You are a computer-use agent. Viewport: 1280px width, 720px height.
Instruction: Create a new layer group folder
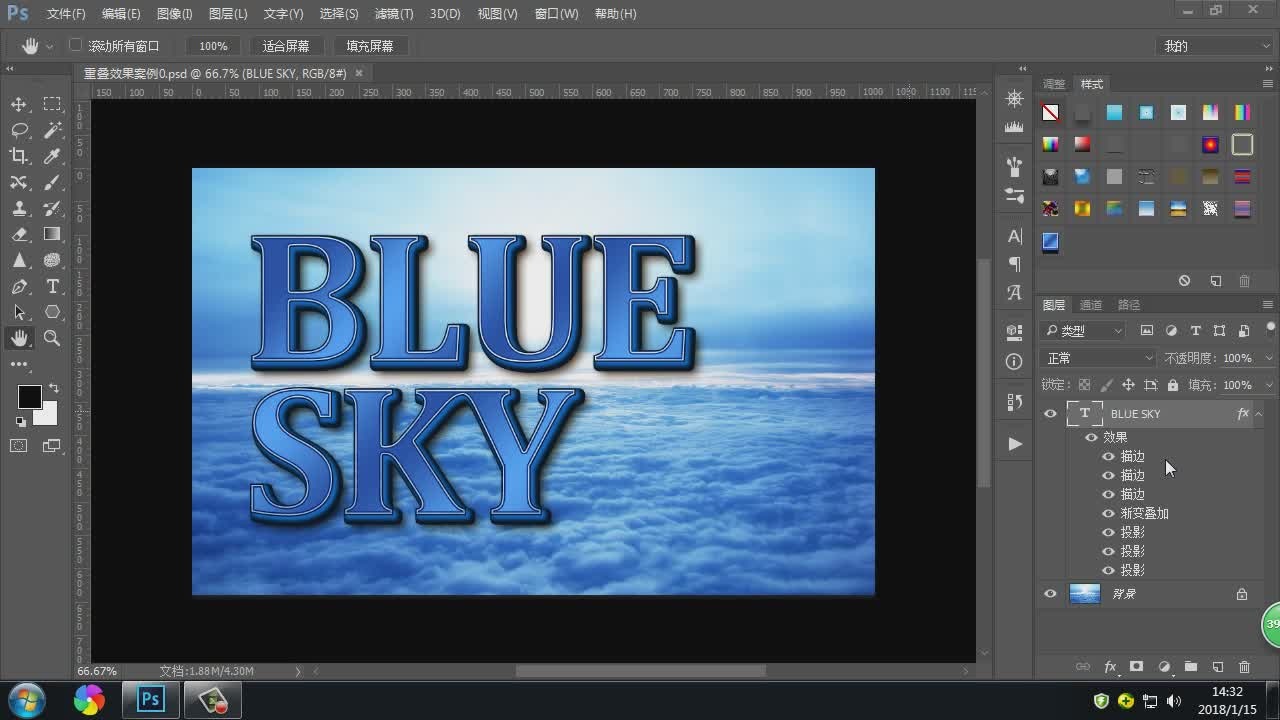pyautogui.click(x=1191, y=667)
